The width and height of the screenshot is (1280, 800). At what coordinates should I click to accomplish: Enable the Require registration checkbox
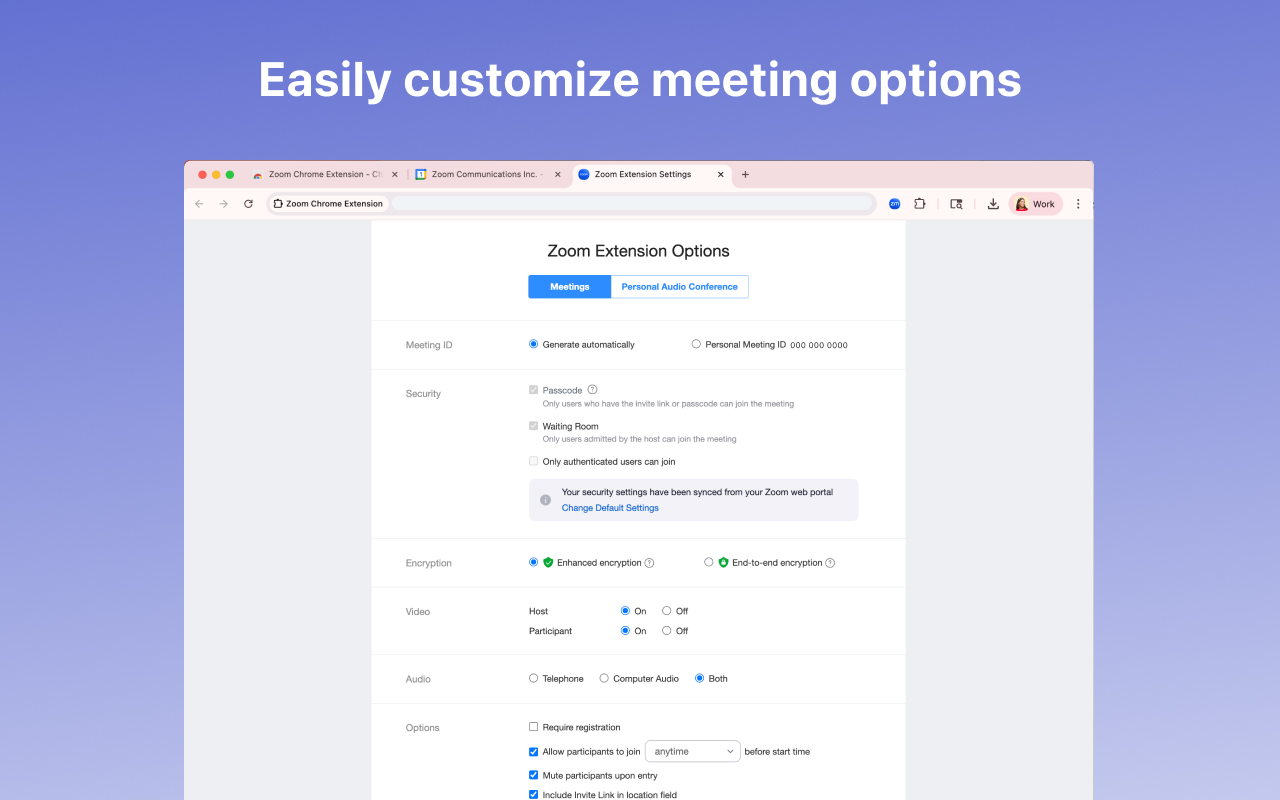[533, 727]
